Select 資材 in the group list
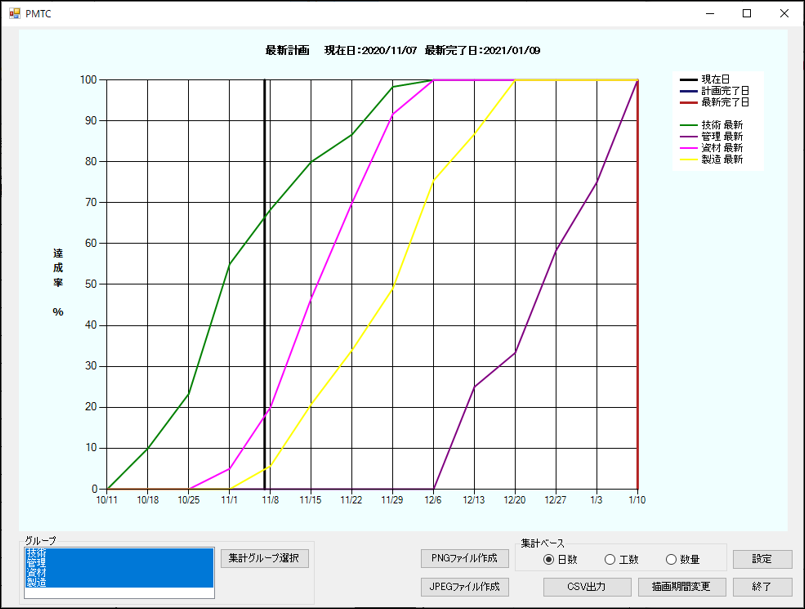This screenshot has width=805, height=609. 119,573
